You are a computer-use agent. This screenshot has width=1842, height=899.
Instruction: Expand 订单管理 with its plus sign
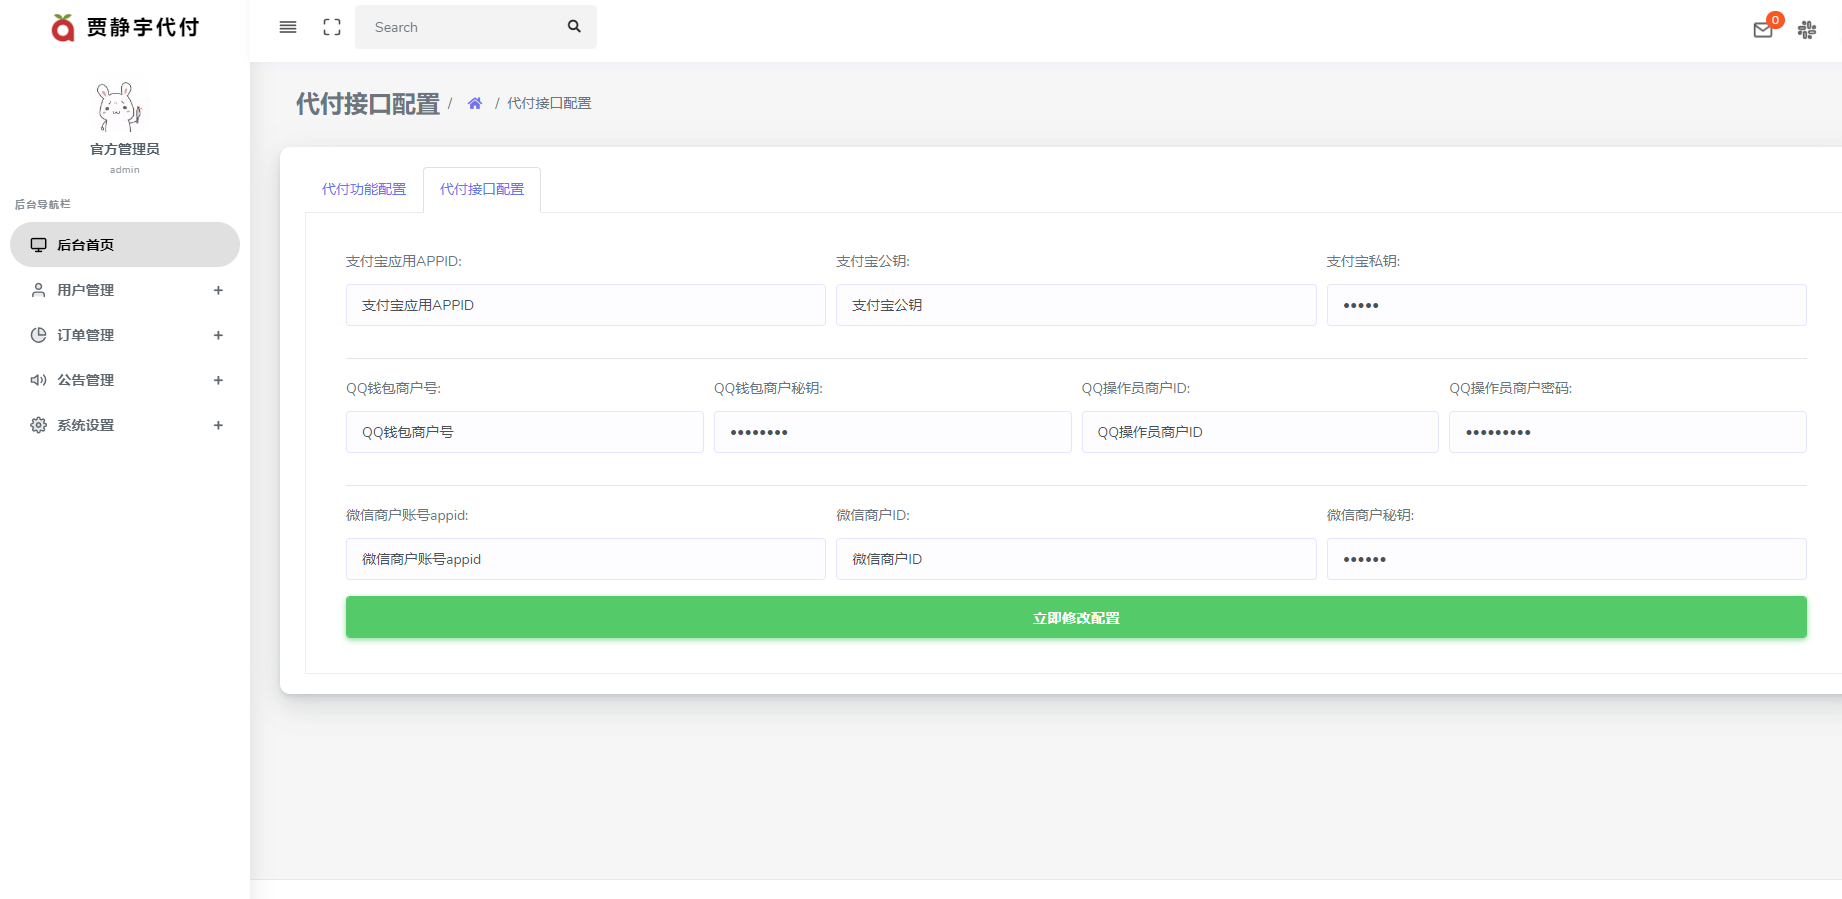pyautogui.click(x=218, y=335)
